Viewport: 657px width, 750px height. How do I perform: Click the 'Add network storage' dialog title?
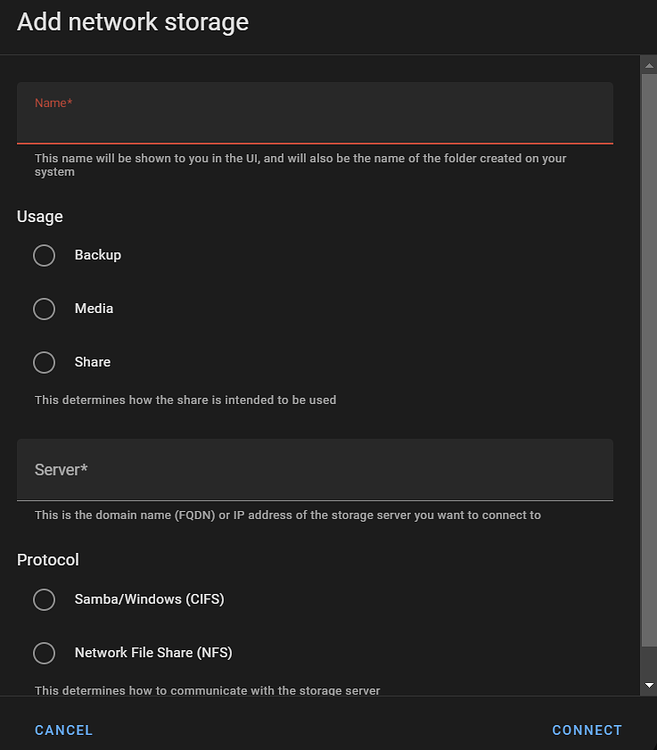[133, 22]
